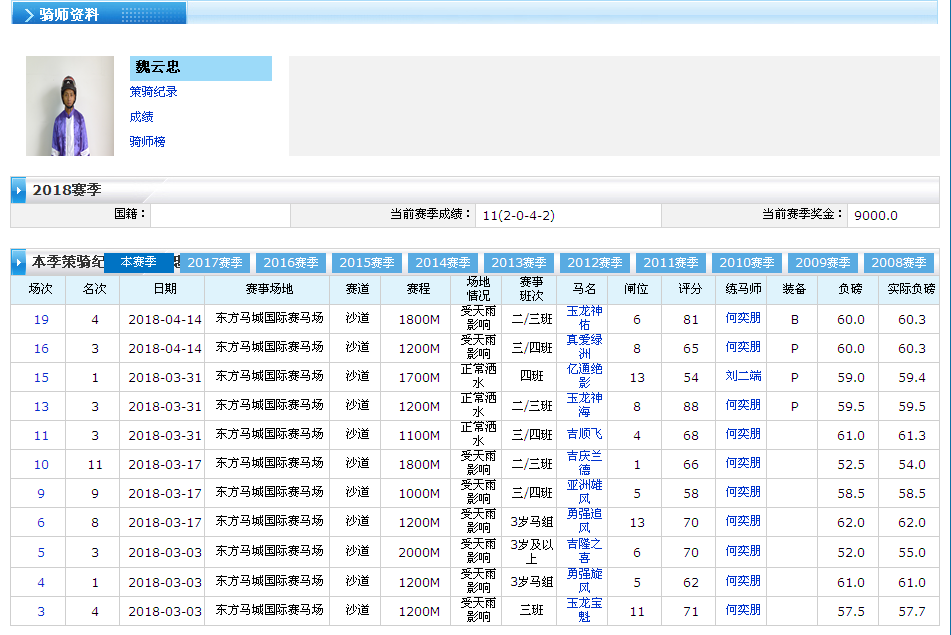Image resolution: width=951 pixels, height=635 pixels.
Task: Open race number 15 link
Action: coord(41,378)
